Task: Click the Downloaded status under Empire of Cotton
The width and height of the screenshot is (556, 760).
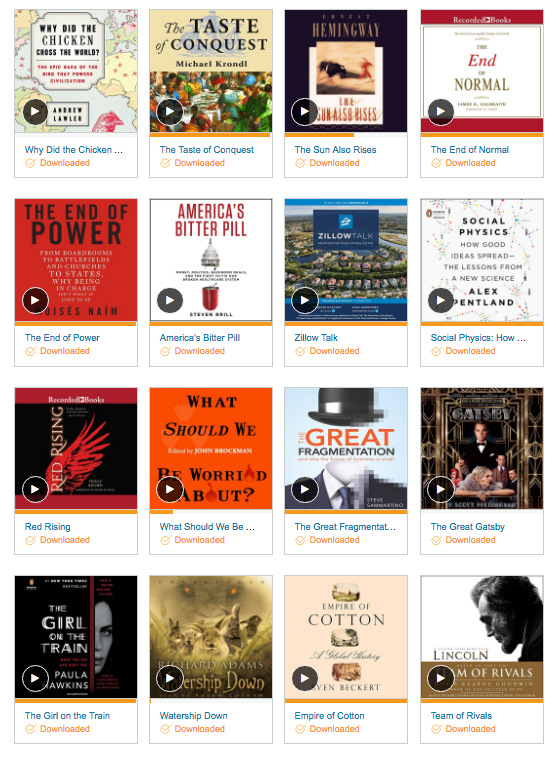Action: [x=327, y=729]
